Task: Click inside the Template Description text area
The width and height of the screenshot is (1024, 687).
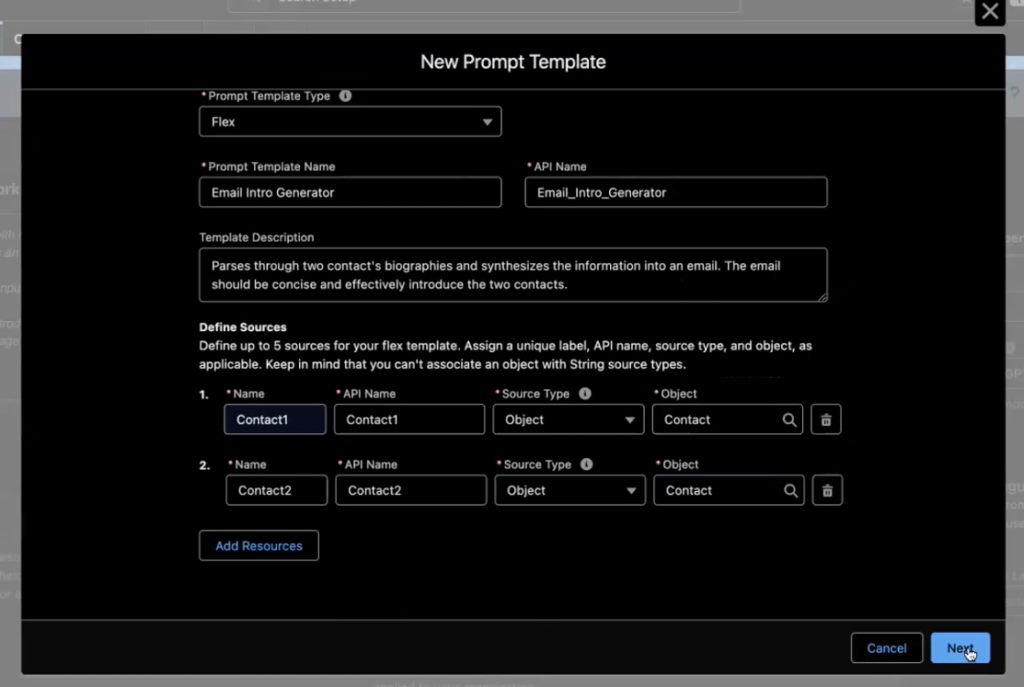Action: click(512, 275)
